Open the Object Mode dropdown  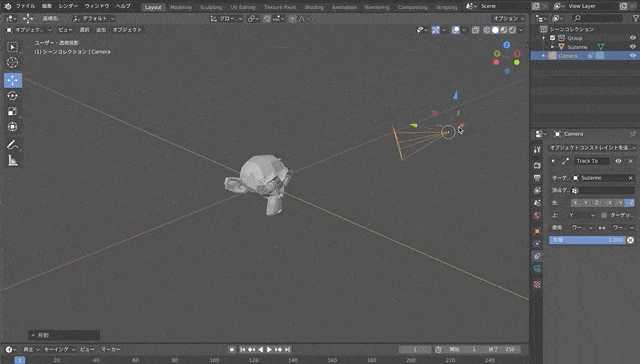[29, 30]
